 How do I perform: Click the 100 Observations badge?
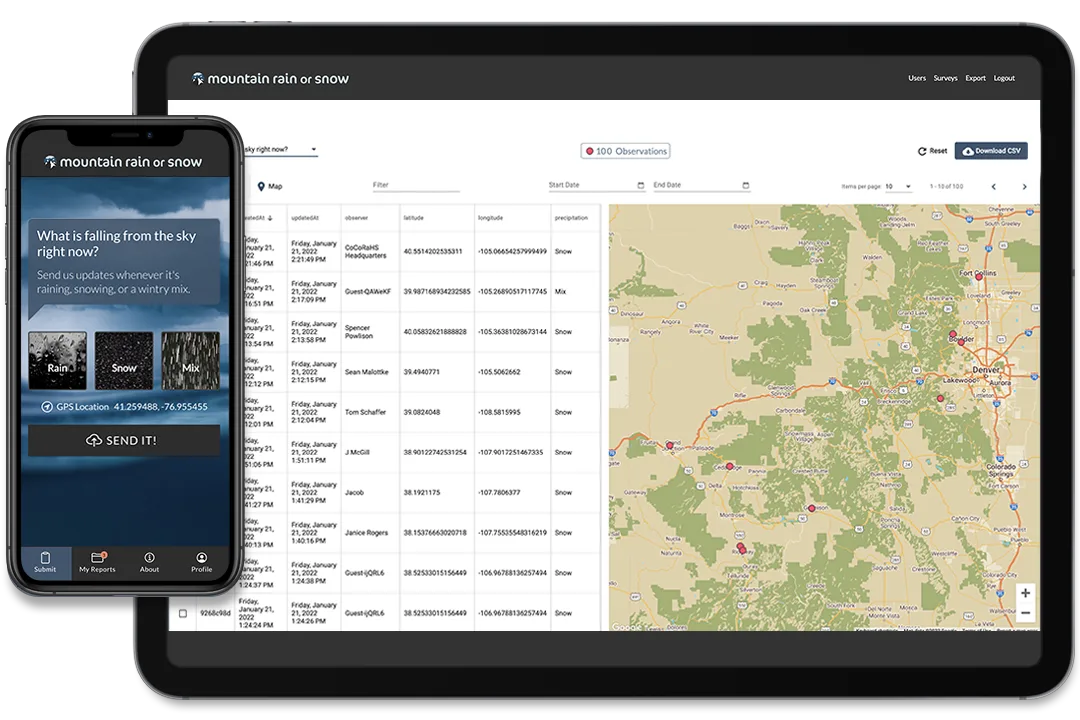625,151
